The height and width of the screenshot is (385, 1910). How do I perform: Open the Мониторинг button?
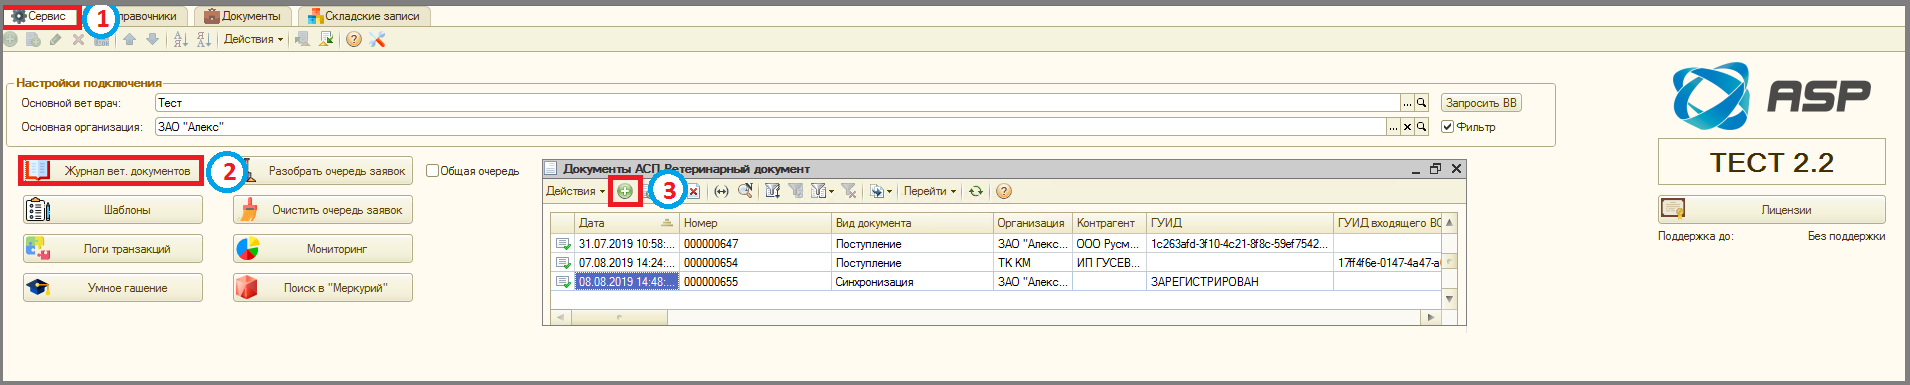323,249
